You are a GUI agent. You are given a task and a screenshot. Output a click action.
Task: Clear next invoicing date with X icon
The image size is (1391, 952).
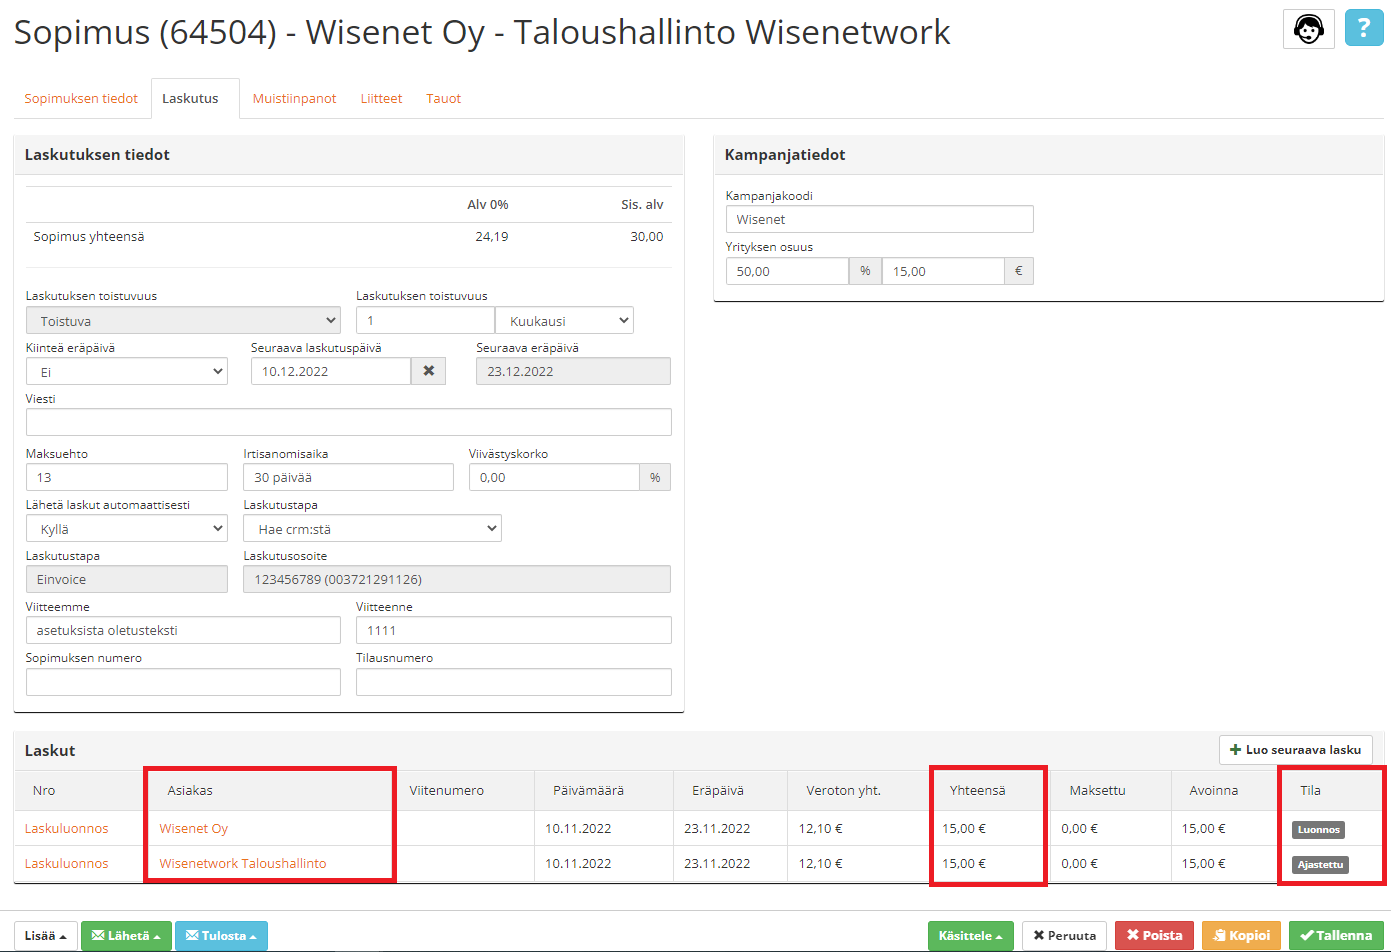point(429,371)
